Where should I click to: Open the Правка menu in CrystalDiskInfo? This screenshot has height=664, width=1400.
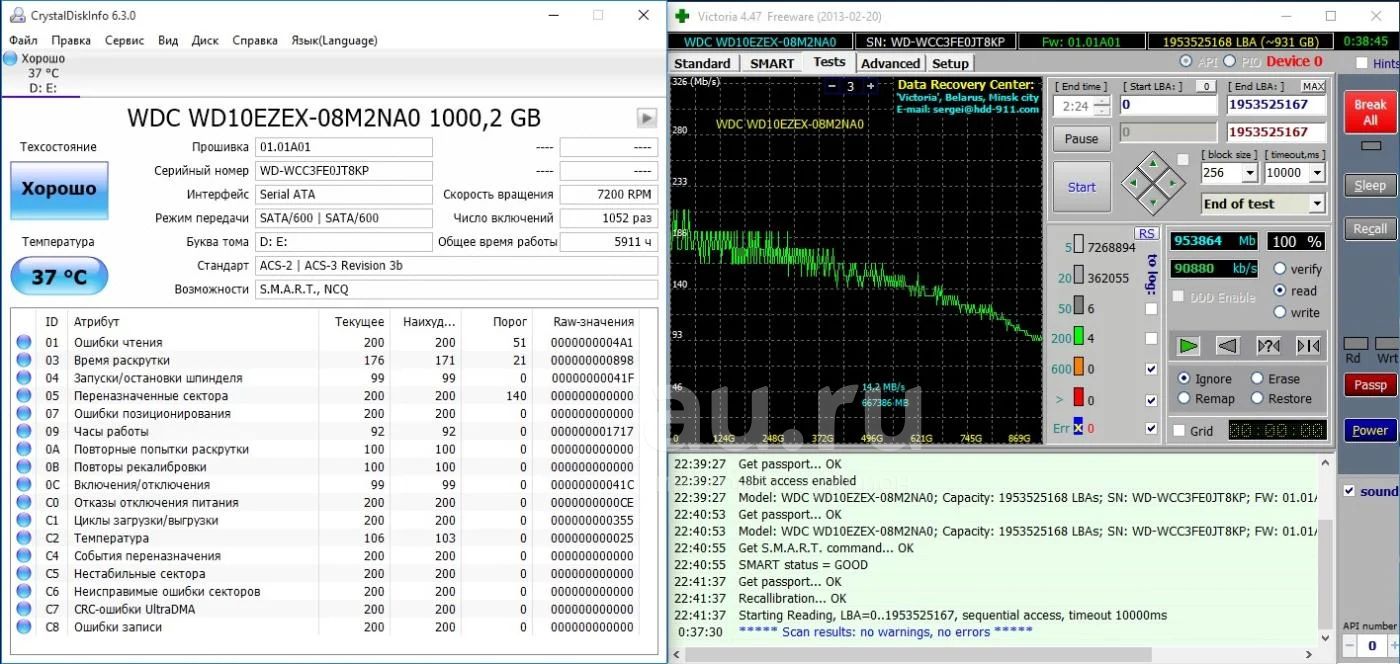click(x=71, y=40)
